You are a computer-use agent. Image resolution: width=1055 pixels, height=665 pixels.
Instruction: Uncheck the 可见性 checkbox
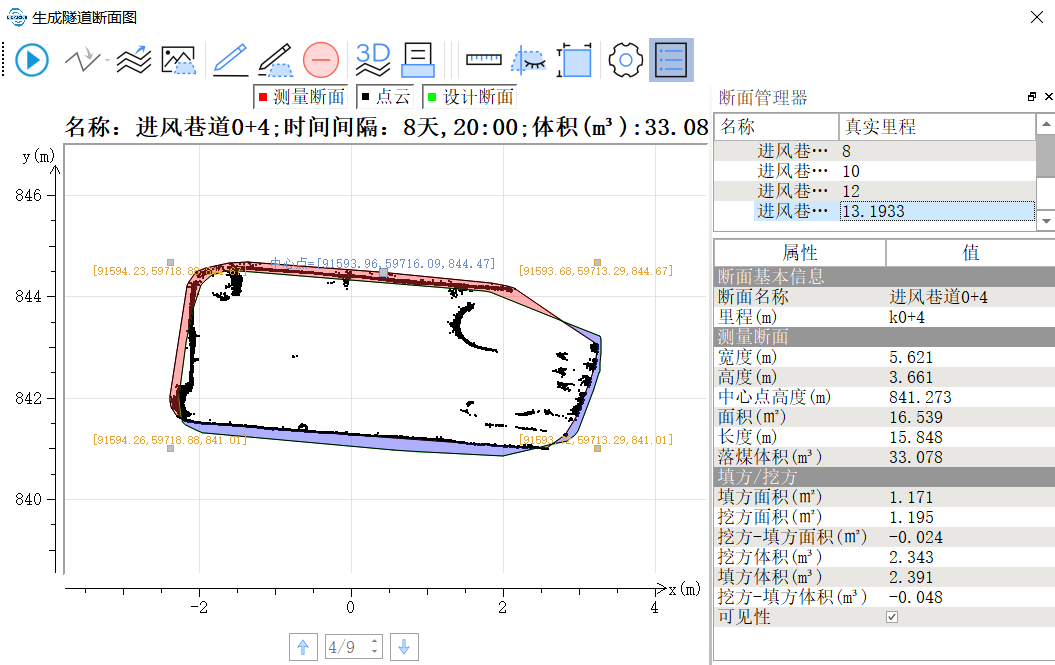point(892,617)
